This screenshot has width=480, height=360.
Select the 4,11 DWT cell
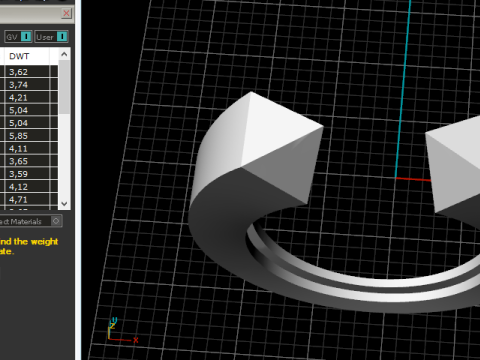[27, 149]
